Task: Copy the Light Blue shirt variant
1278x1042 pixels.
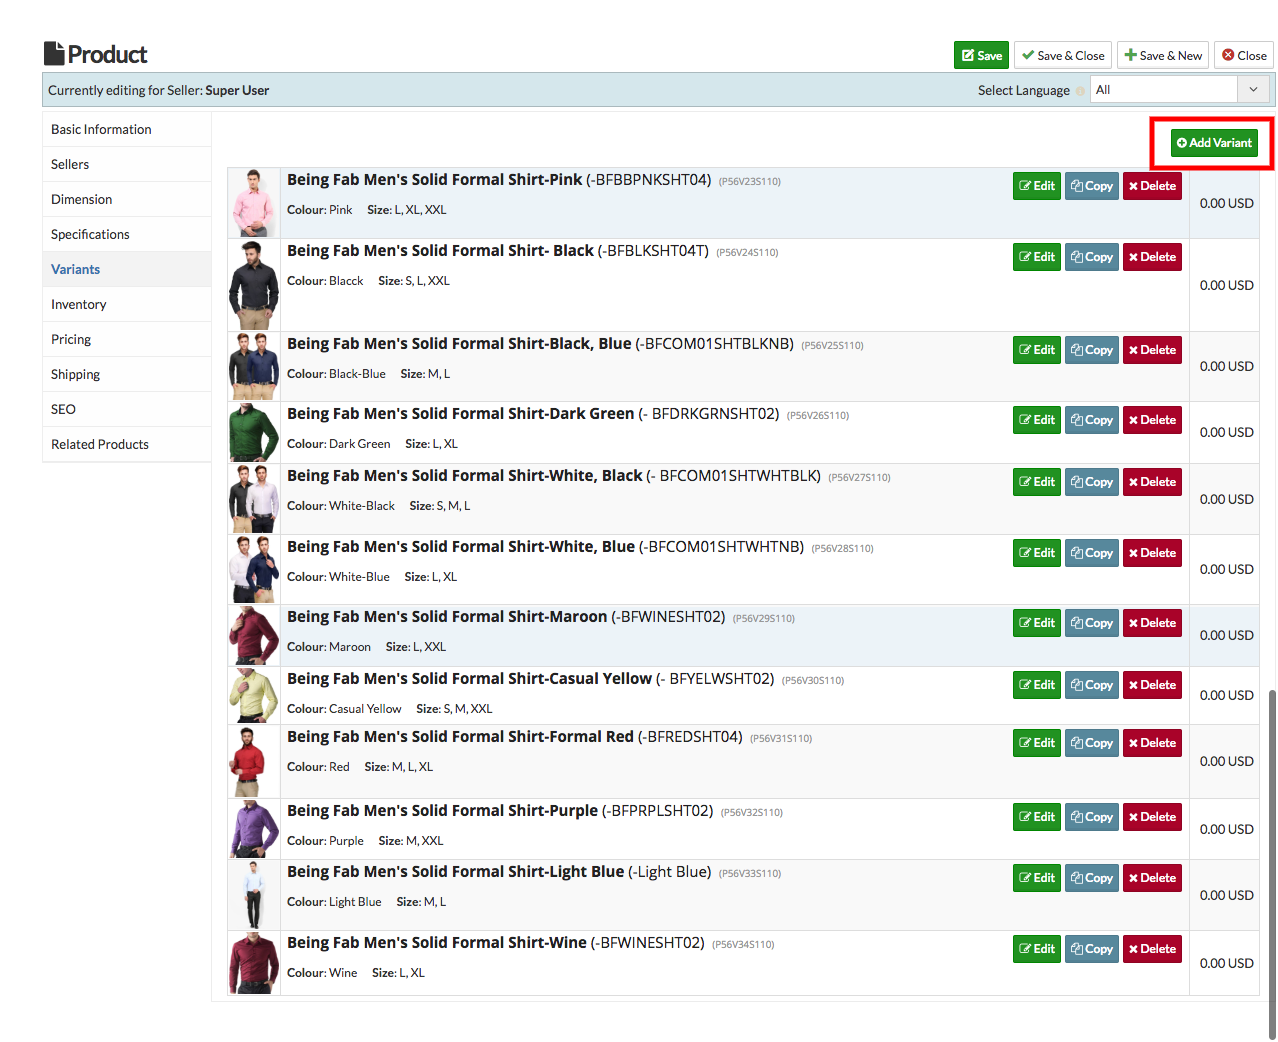Action: coord(1092,878)
